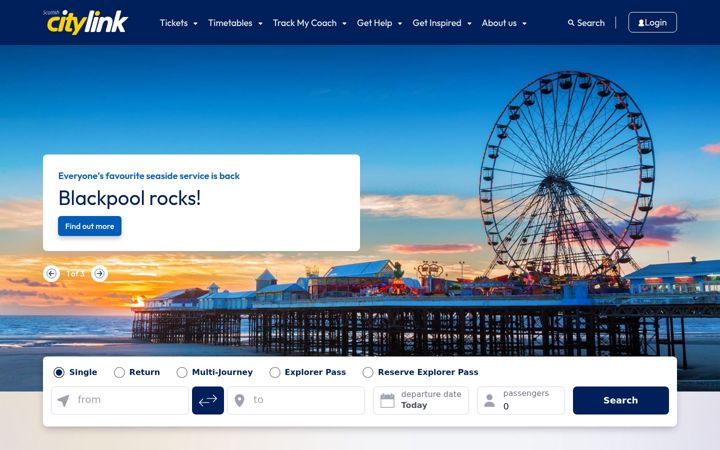Swap from and to locations
The height and width of the screenshot is (450, 720).
pos(208,400)
